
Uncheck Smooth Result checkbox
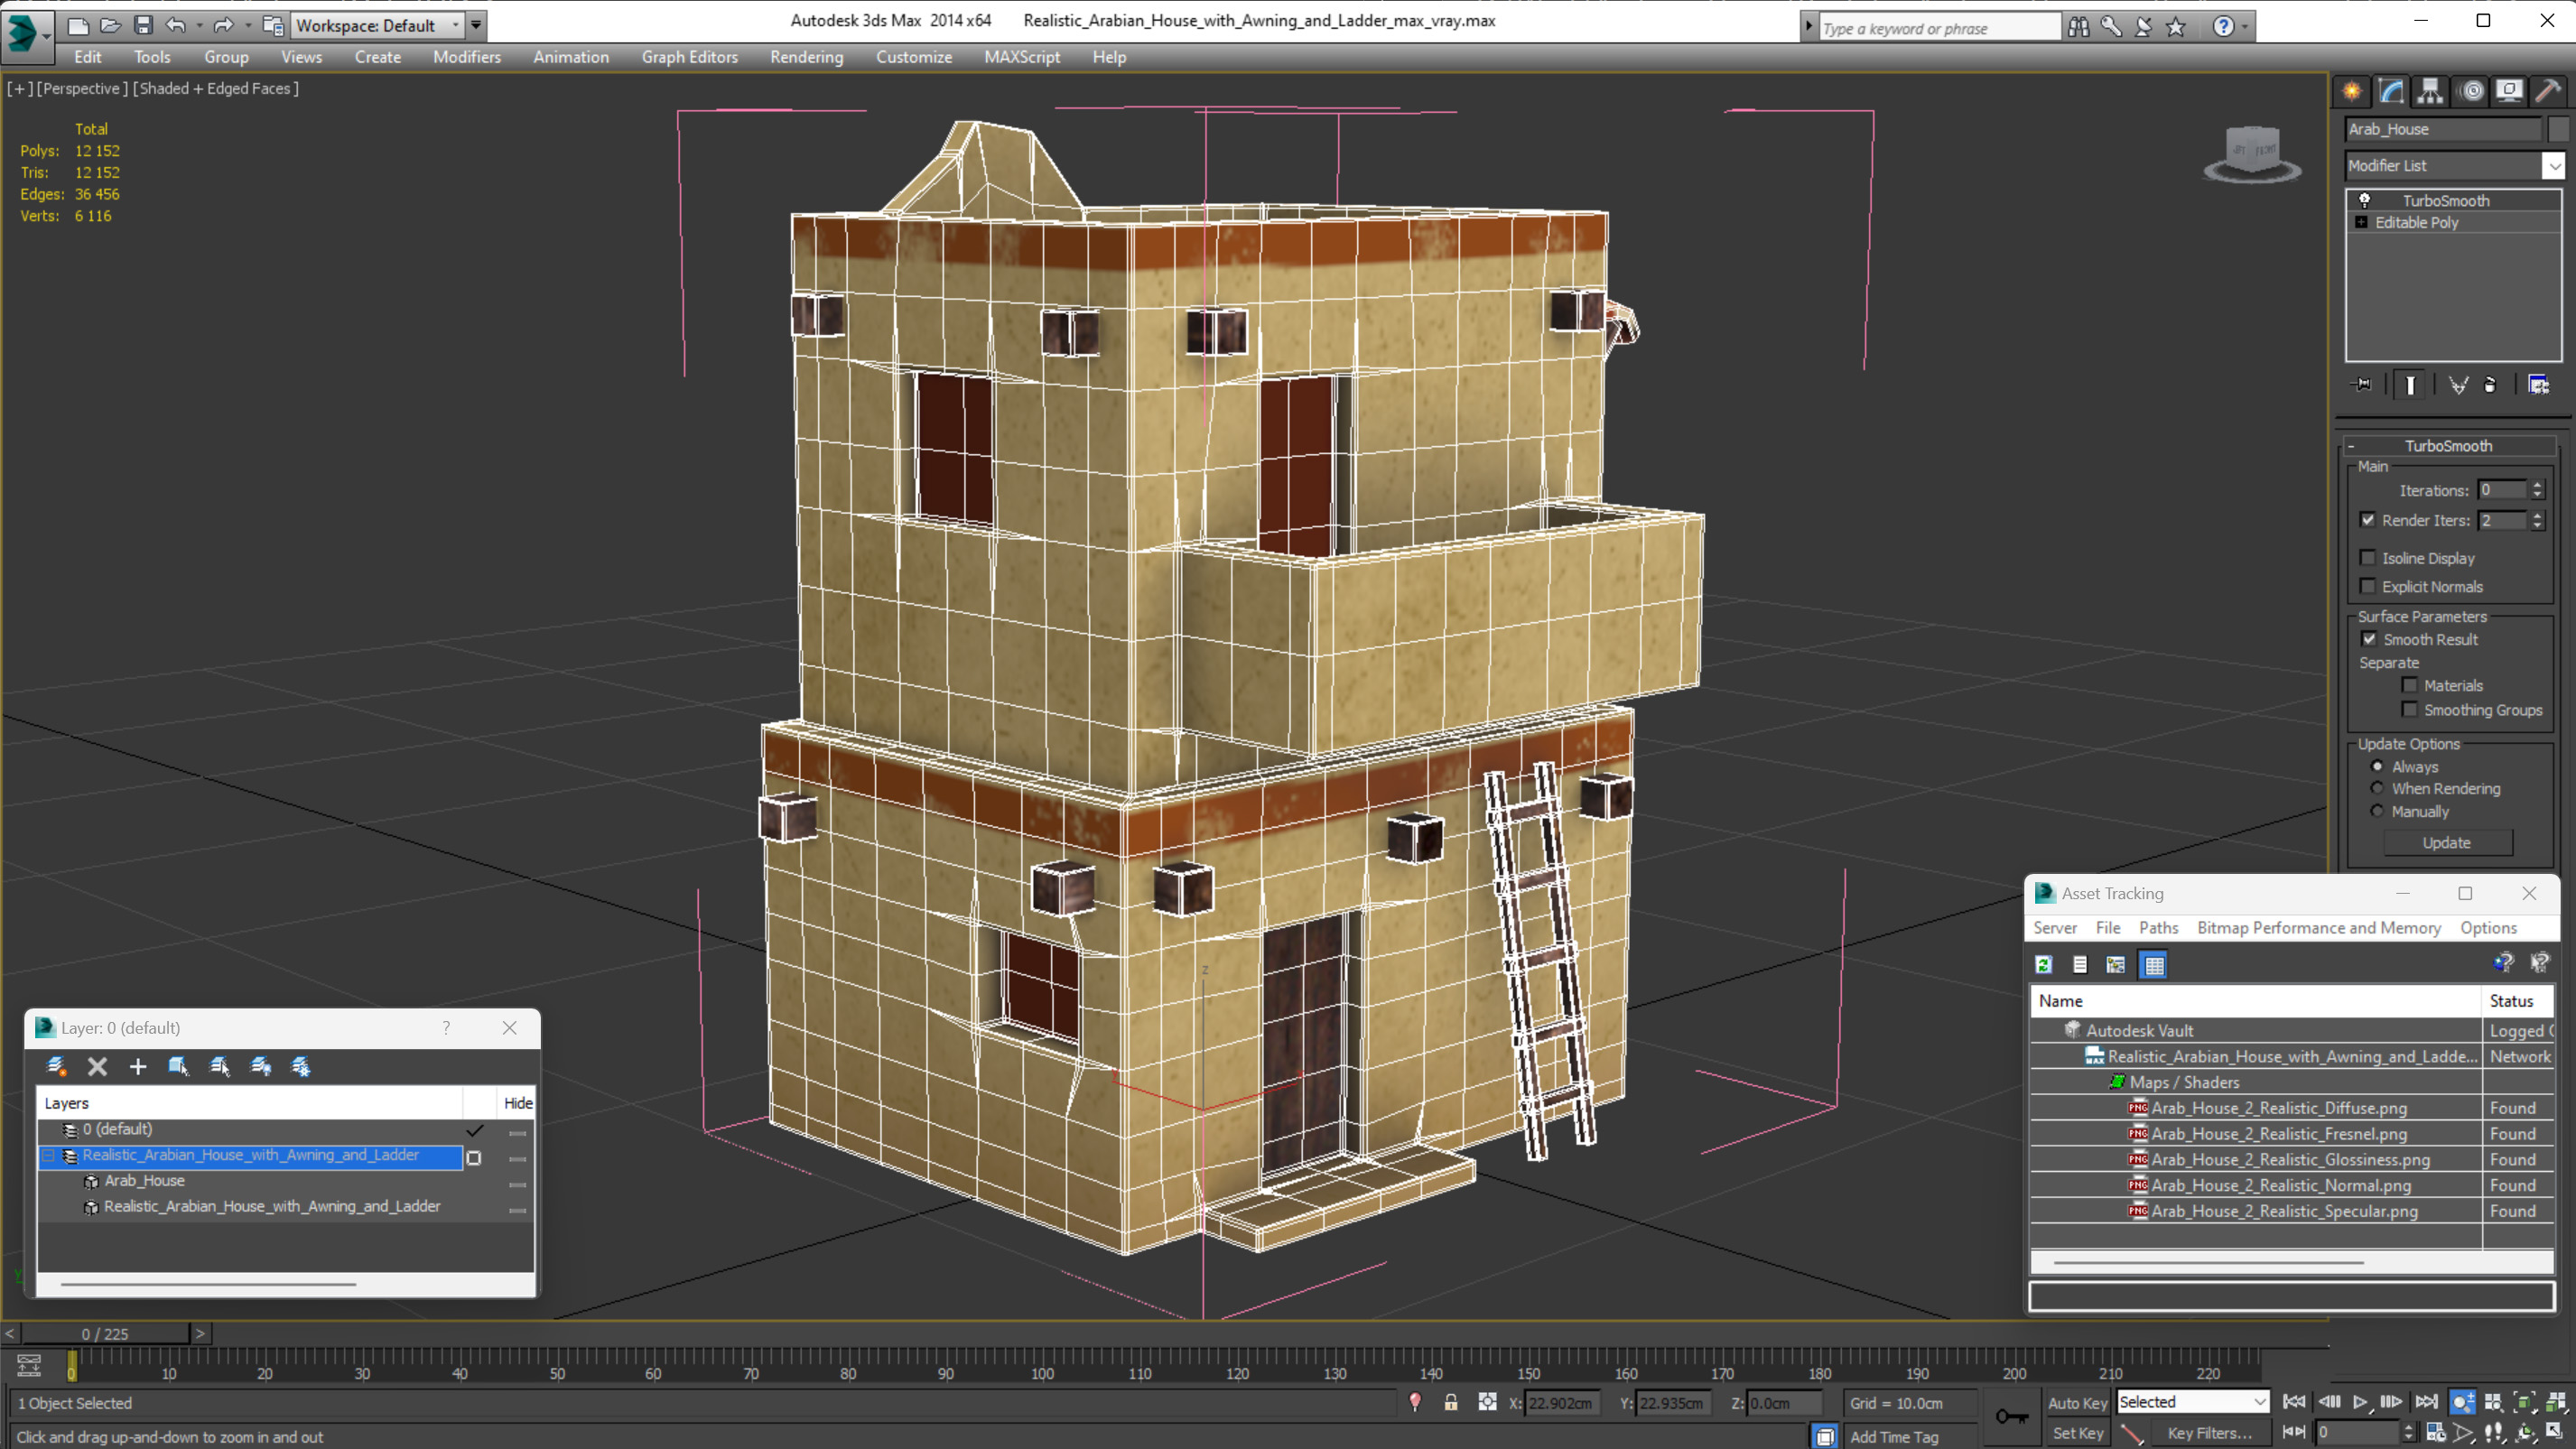click(2369, 639)
